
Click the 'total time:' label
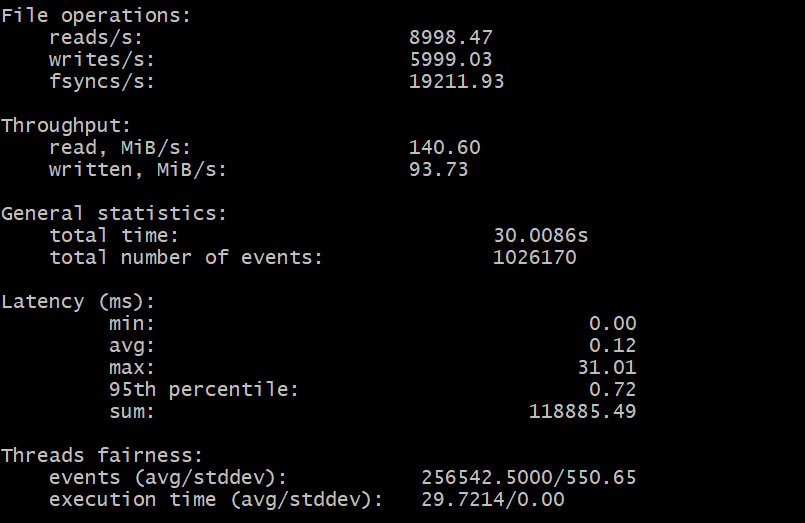click(113, 236)
